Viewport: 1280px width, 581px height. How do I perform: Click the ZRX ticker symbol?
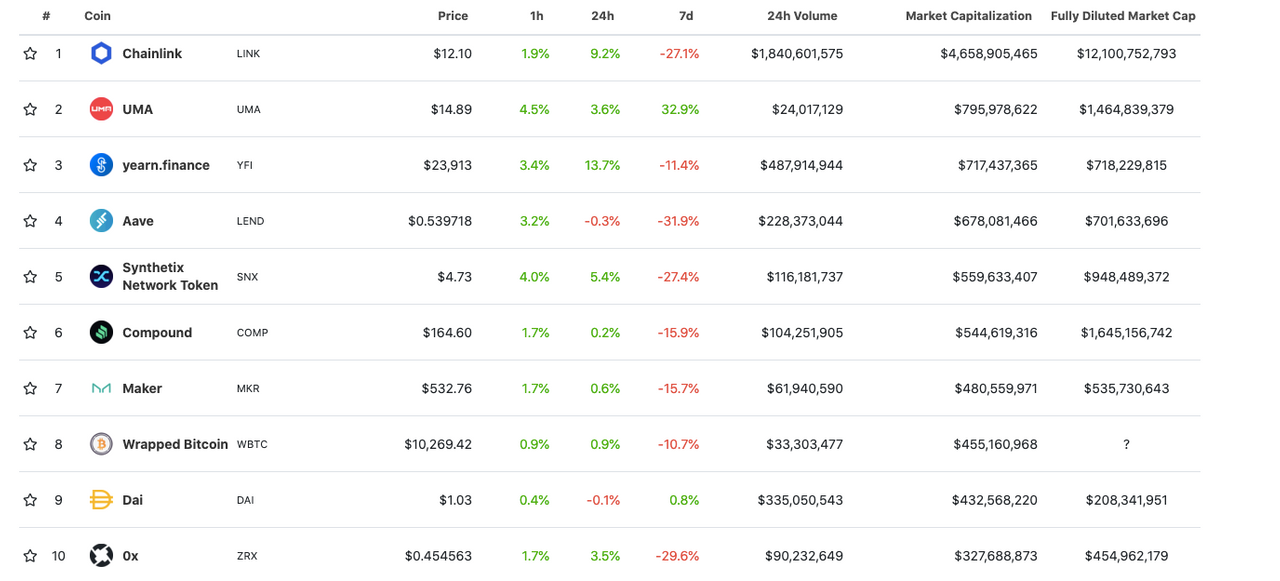(x=247, y=556)
